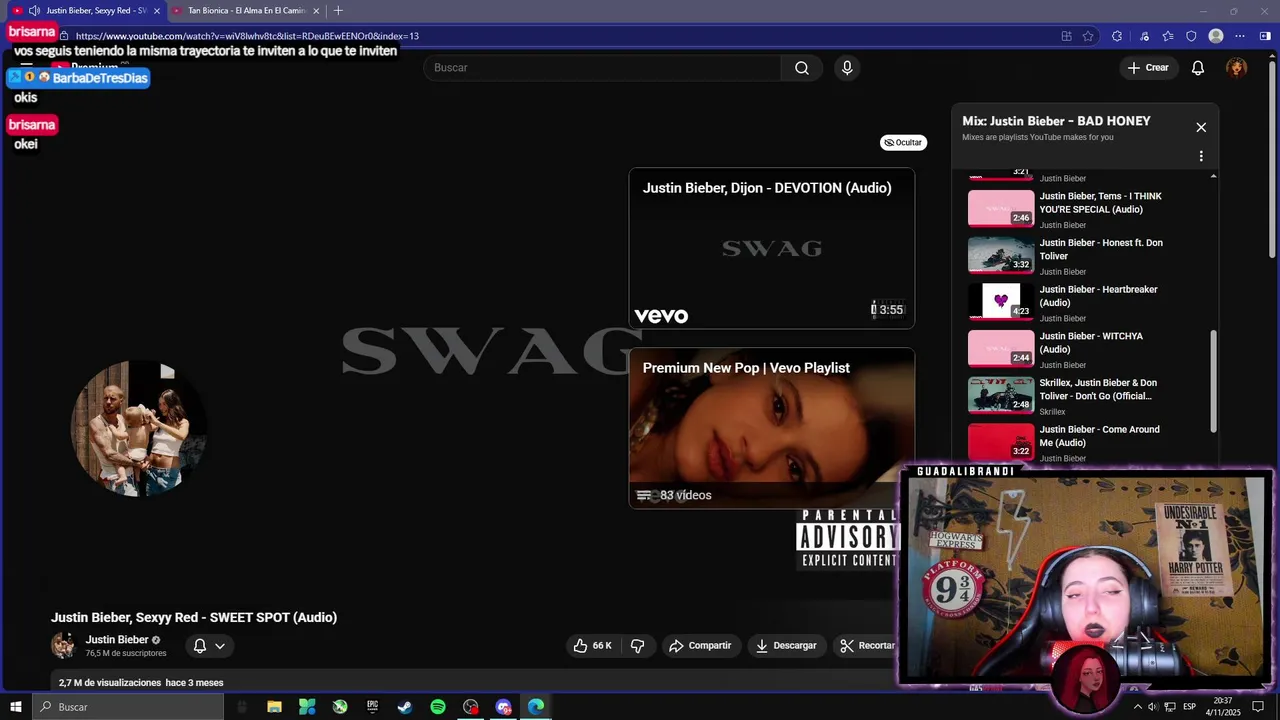Viewport: 1280px width, 720px height.
Task: Click the split screen icon in address bar
Action: coord(1067,36)
